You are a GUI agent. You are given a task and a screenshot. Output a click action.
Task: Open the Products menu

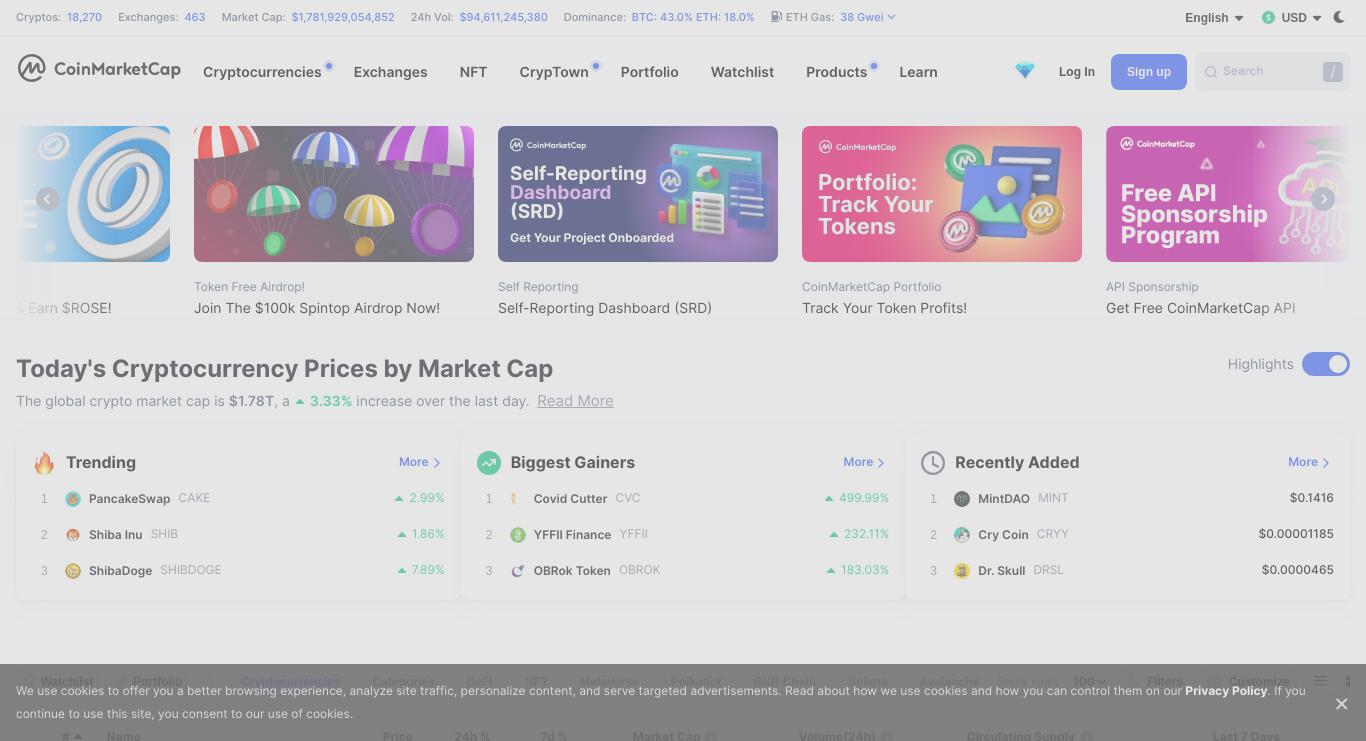837,72
